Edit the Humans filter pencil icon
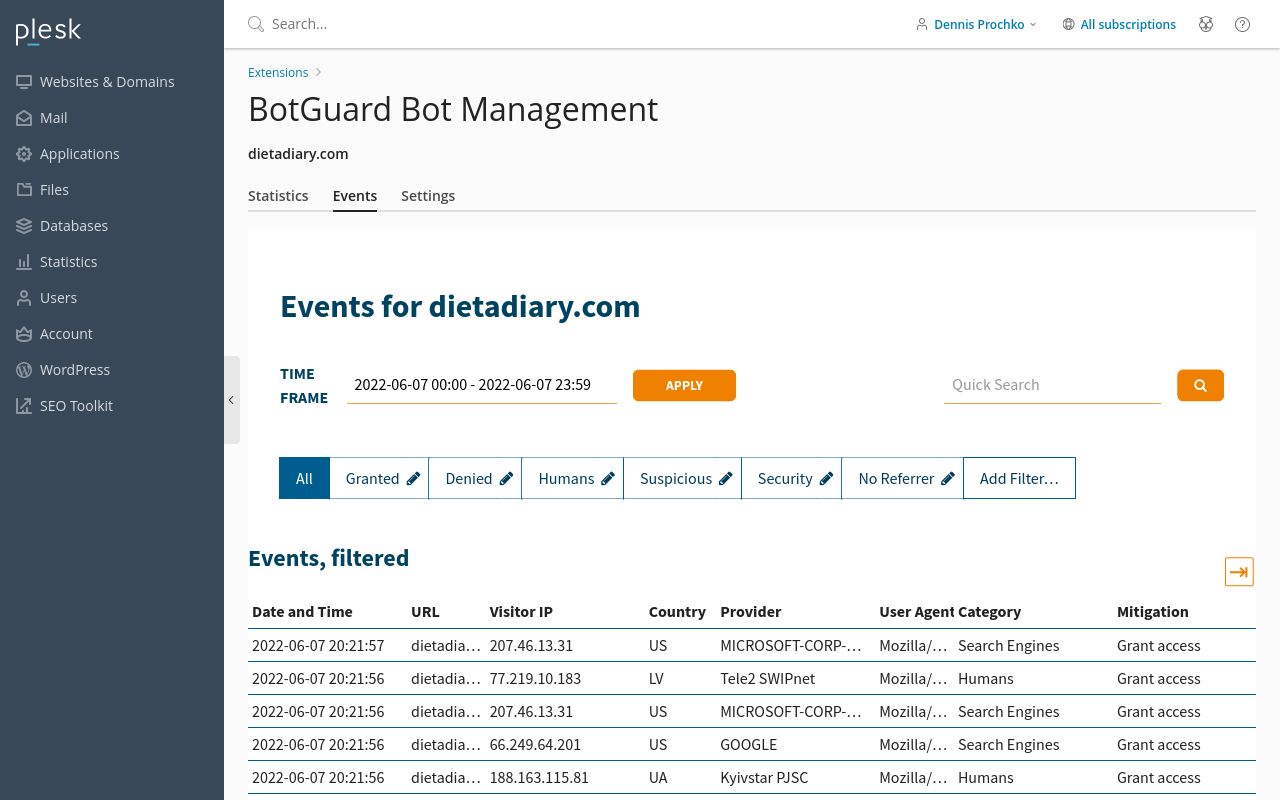This screenshot has height=800, width=1280. coord(607,479)
